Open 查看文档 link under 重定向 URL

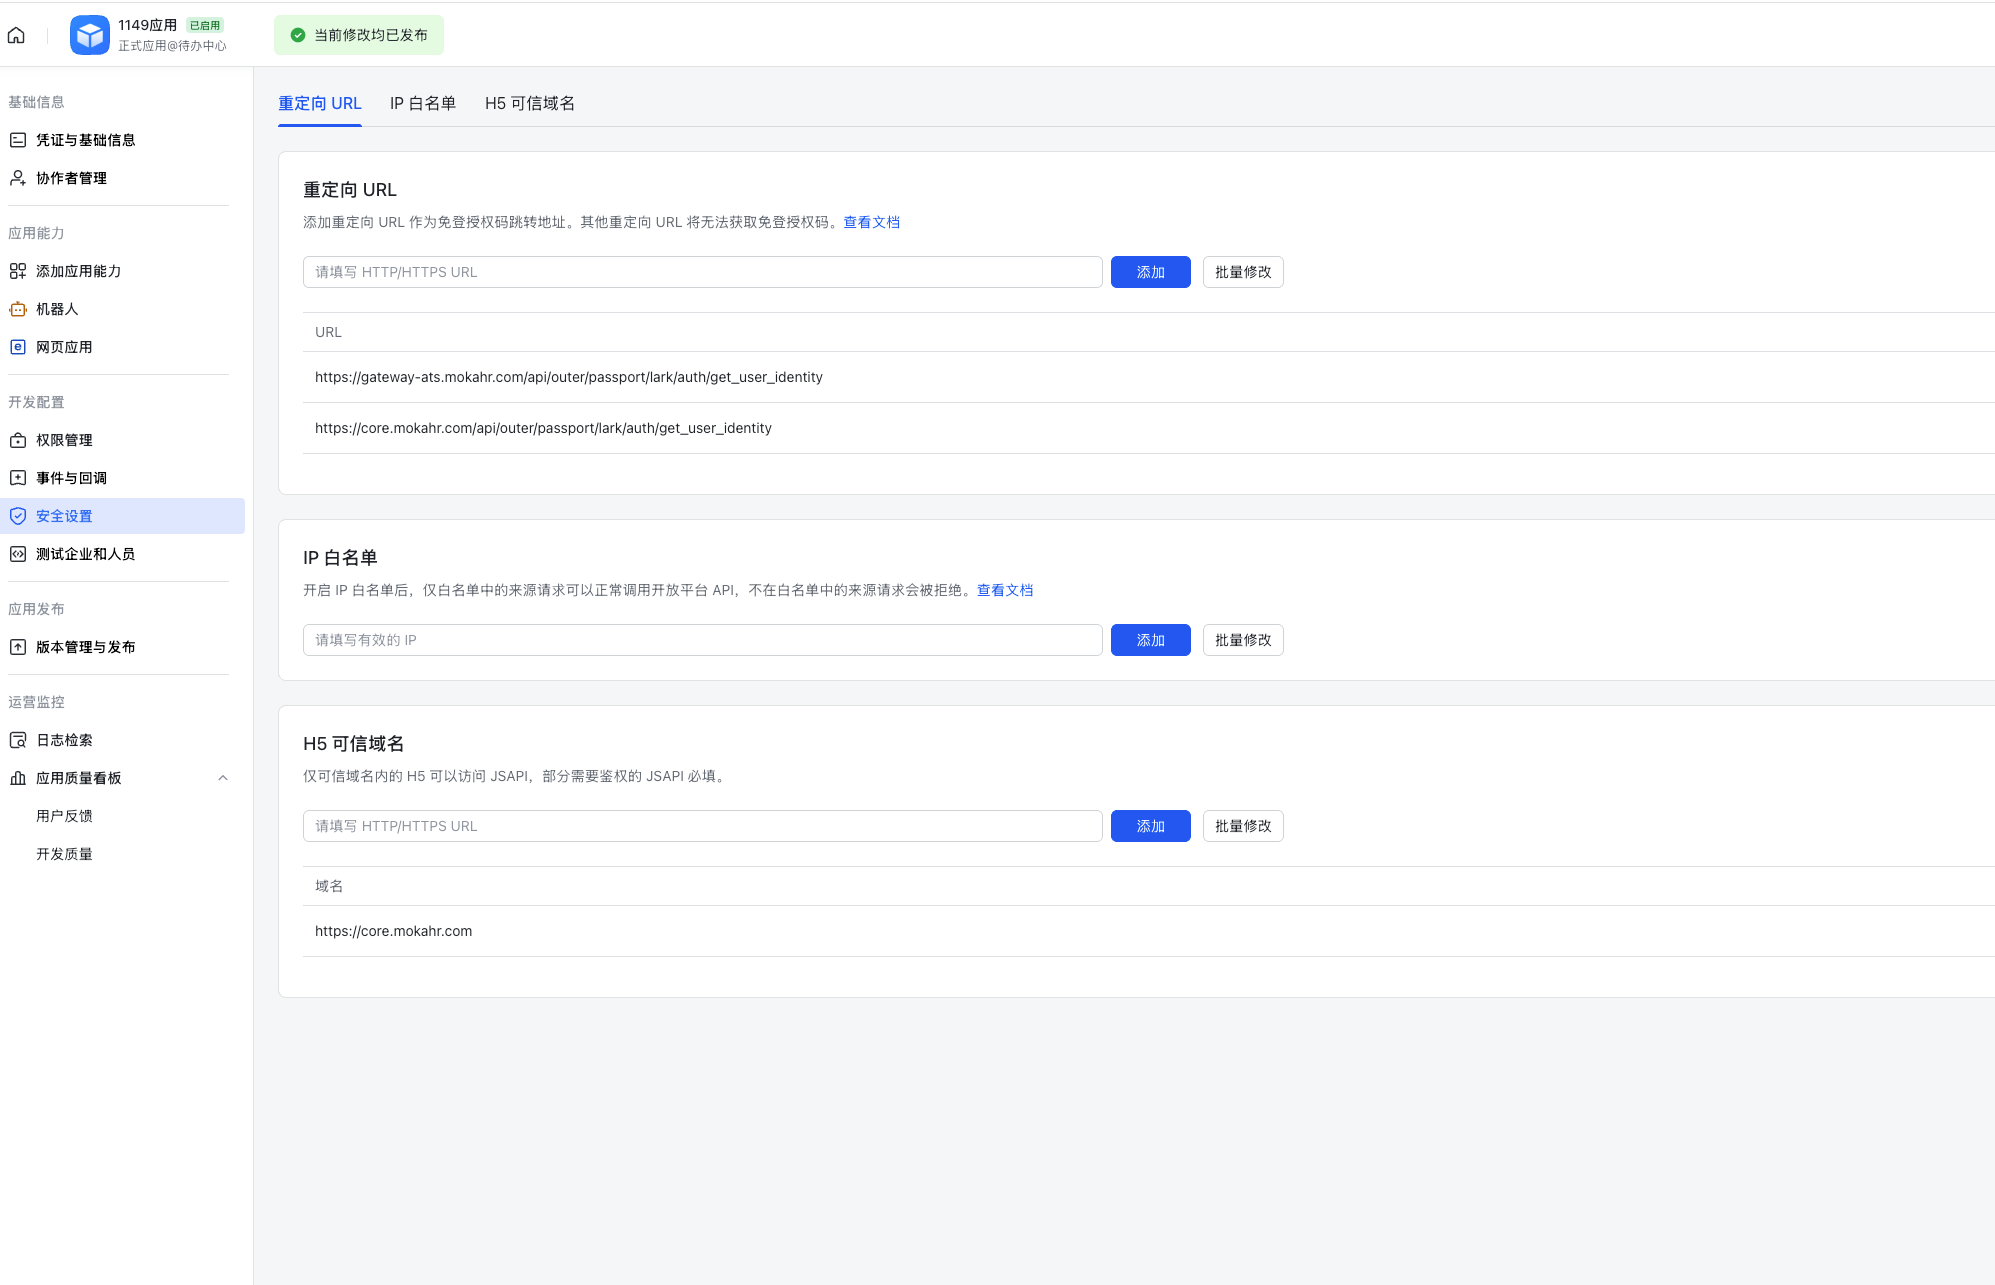click(871, 222)
